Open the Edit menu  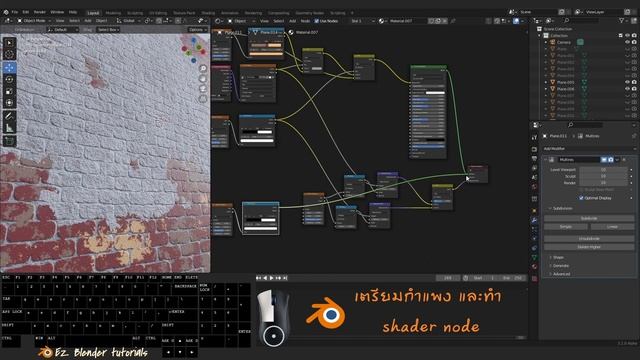tap(26, 12)
